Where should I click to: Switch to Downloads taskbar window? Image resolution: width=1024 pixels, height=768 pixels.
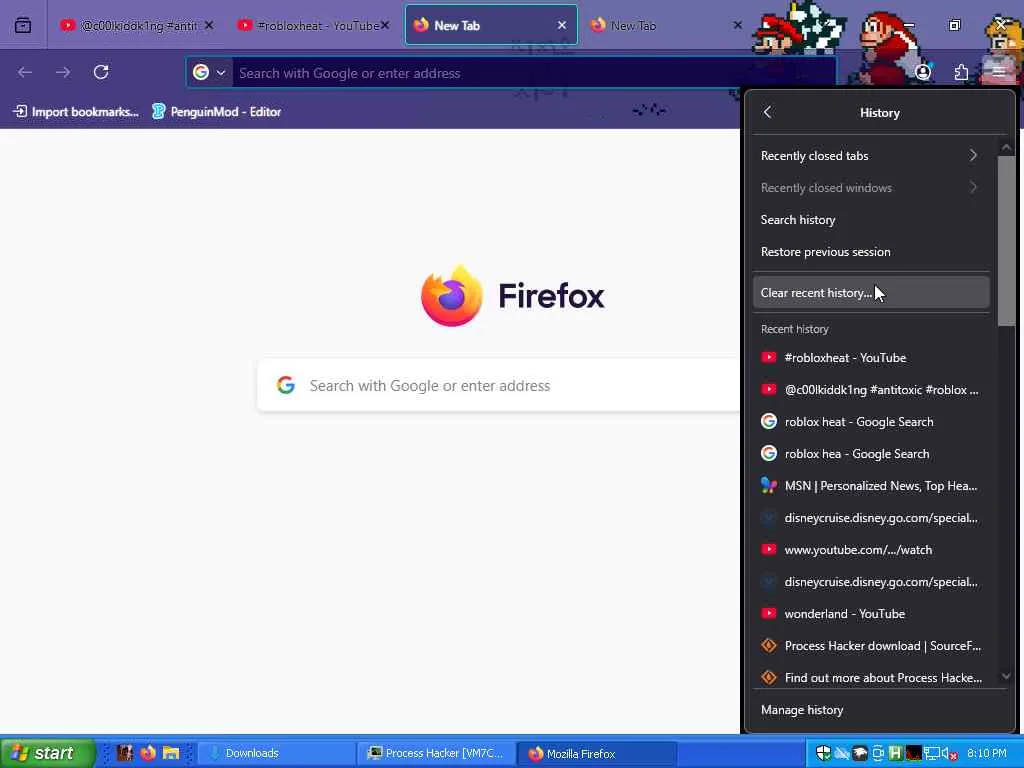275,754
